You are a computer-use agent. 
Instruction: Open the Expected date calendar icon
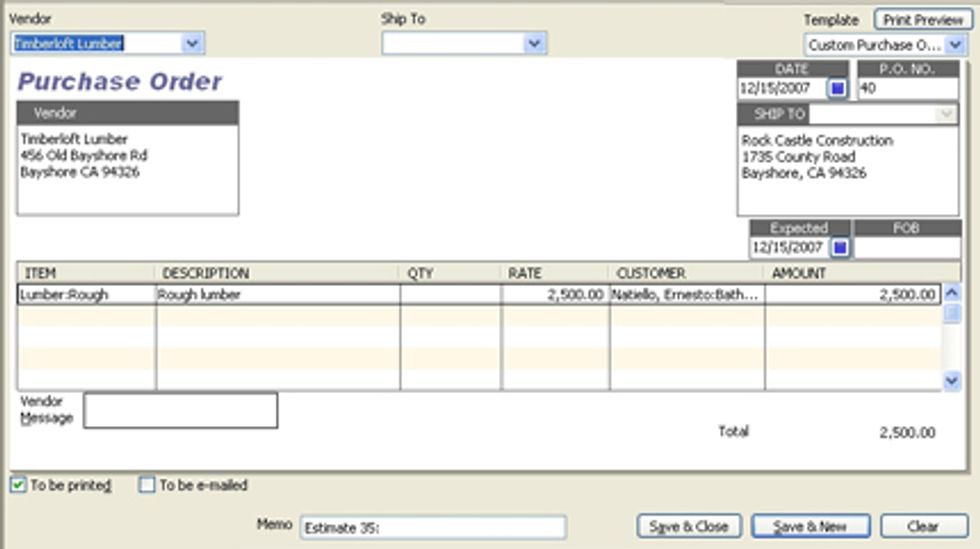pyautogui.click(x=840, y=248)
